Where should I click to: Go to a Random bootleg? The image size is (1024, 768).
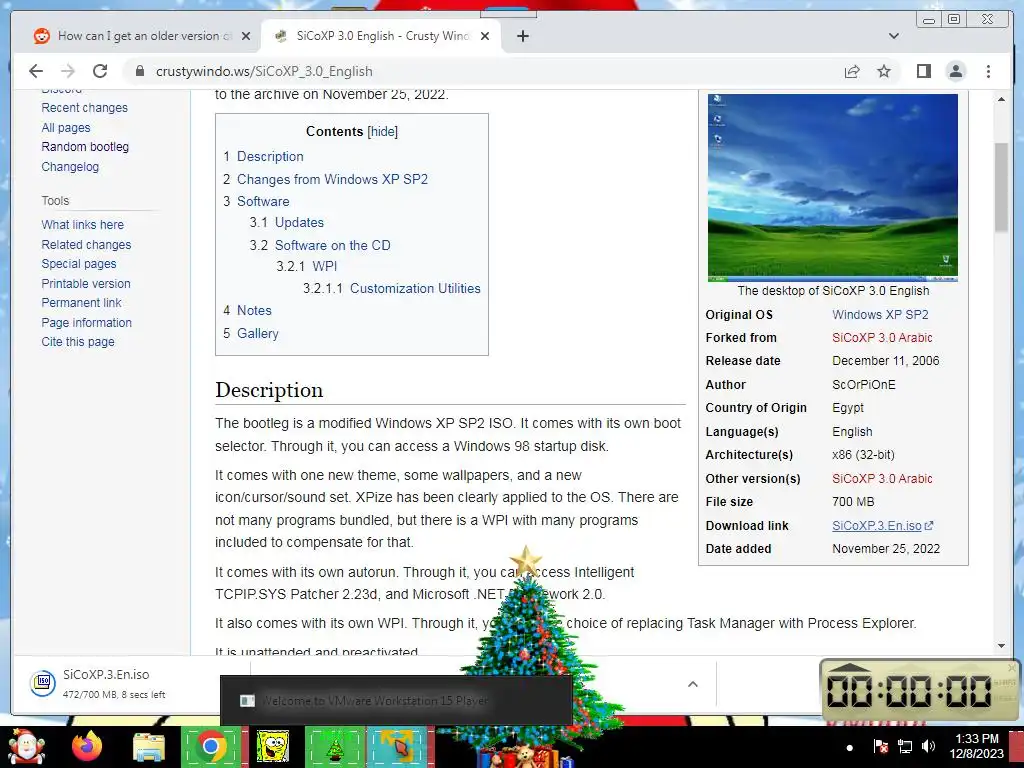tap(85, 147)
